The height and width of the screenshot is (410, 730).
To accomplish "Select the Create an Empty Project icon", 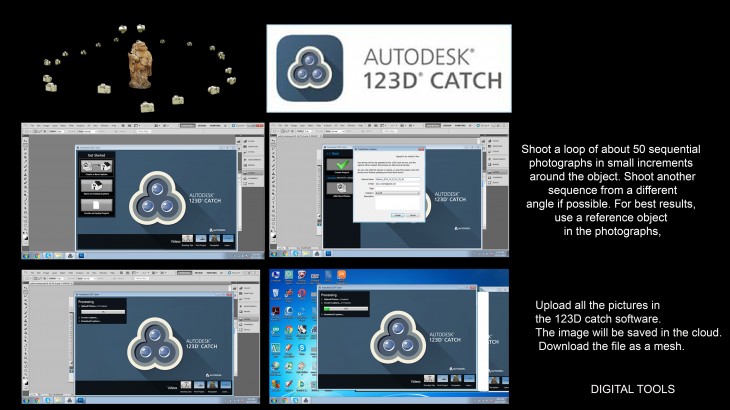I will pos(96,205).
